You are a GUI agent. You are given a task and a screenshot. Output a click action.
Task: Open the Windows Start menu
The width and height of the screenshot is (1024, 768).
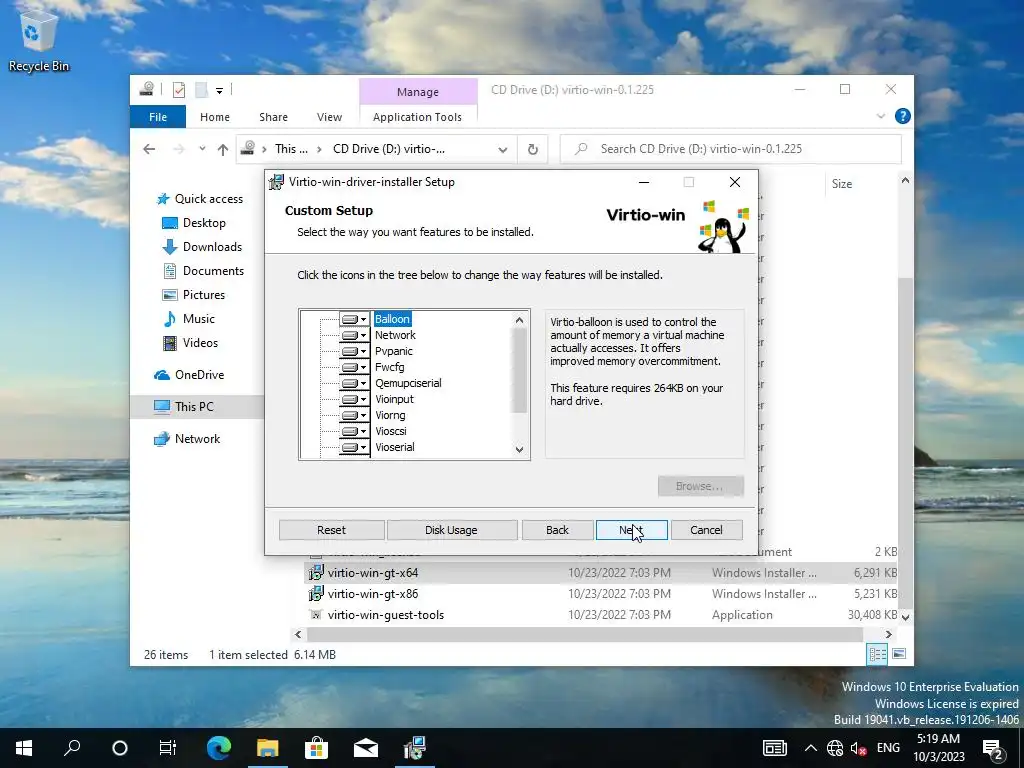[24, 748]
